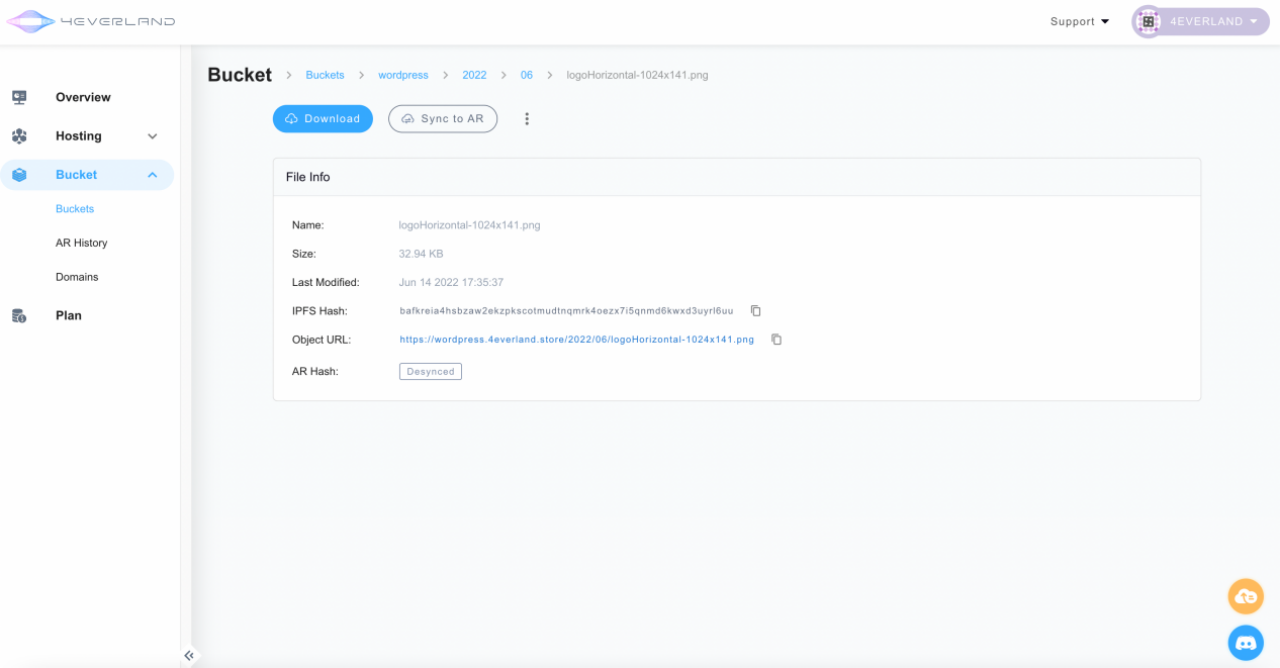The width and height of the screenshot is (1280, 668).
Task: Click the Bucket cube icon
Action: (x=19, y=175)
